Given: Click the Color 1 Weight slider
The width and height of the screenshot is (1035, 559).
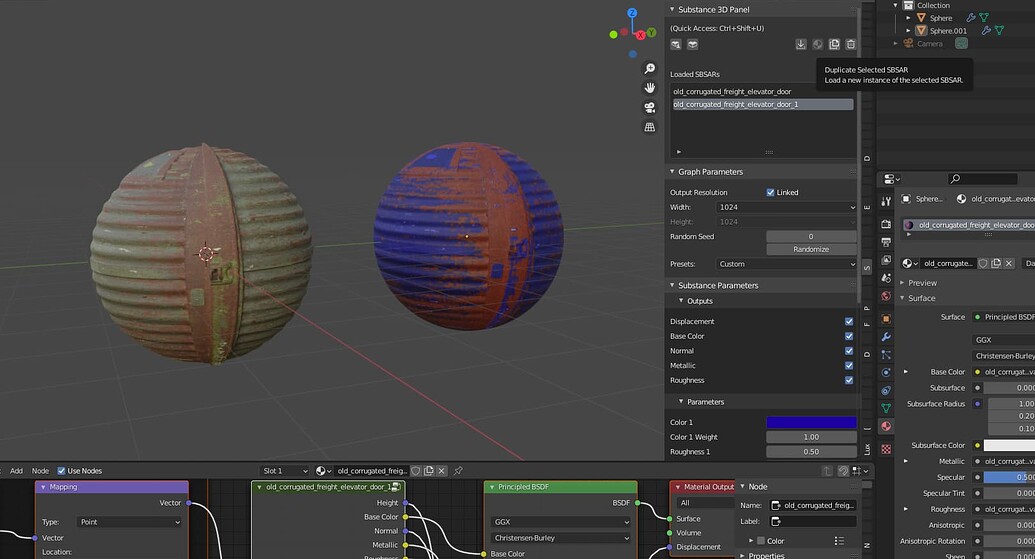Looking at the screenshot, I should tap(811, 437).
